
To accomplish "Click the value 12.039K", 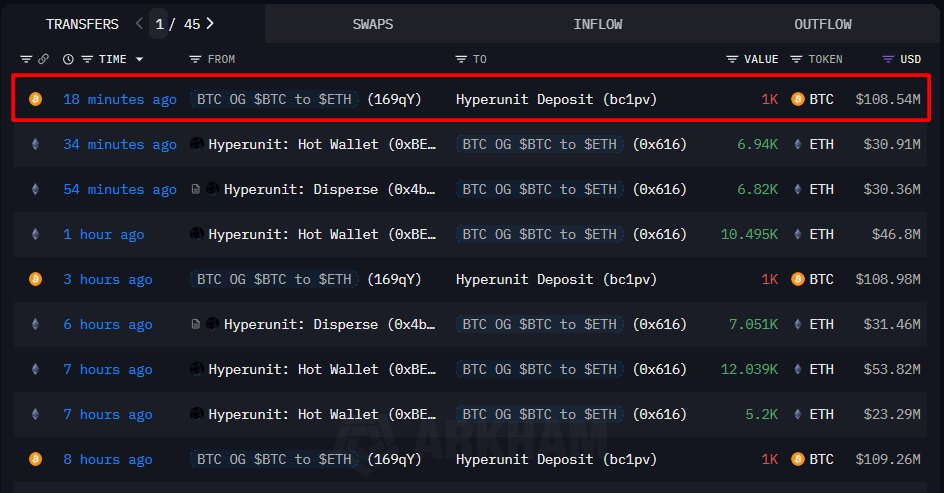I will (750, 369).
